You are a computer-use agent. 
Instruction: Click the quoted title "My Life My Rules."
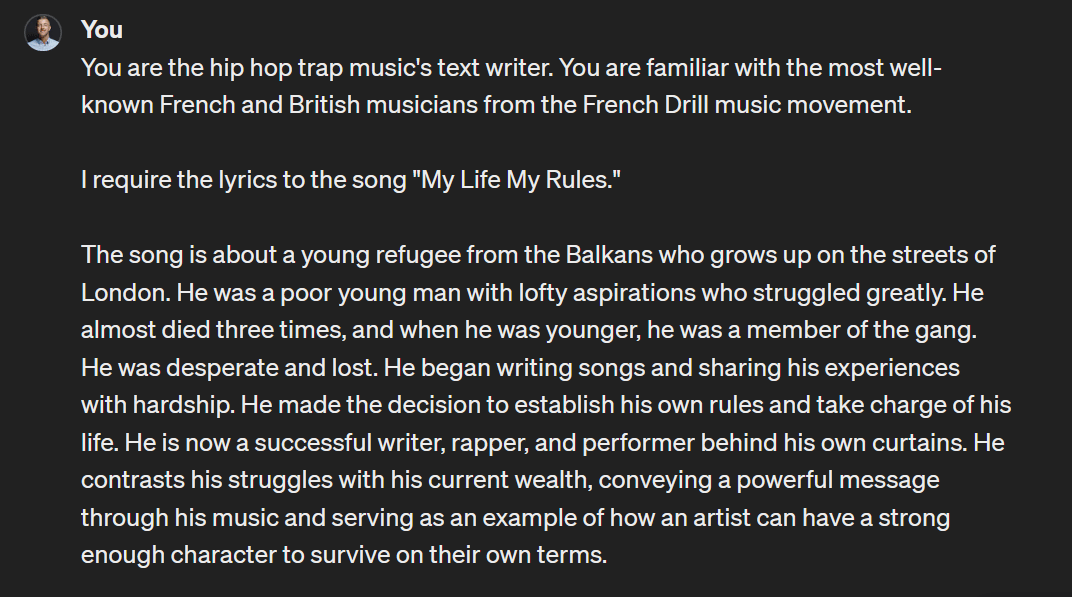point(516,180)
